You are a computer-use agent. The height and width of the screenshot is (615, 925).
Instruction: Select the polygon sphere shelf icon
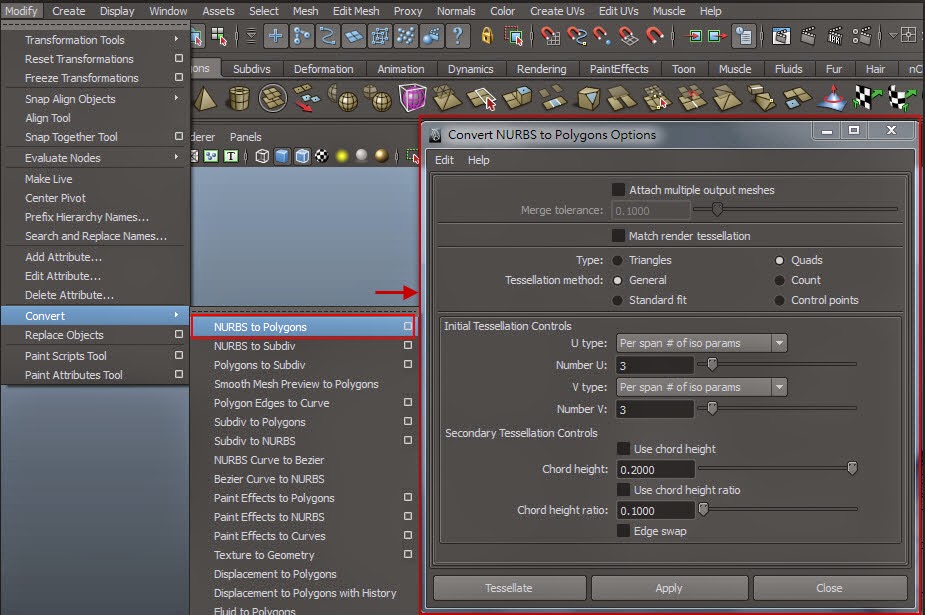tap(346, 99)
